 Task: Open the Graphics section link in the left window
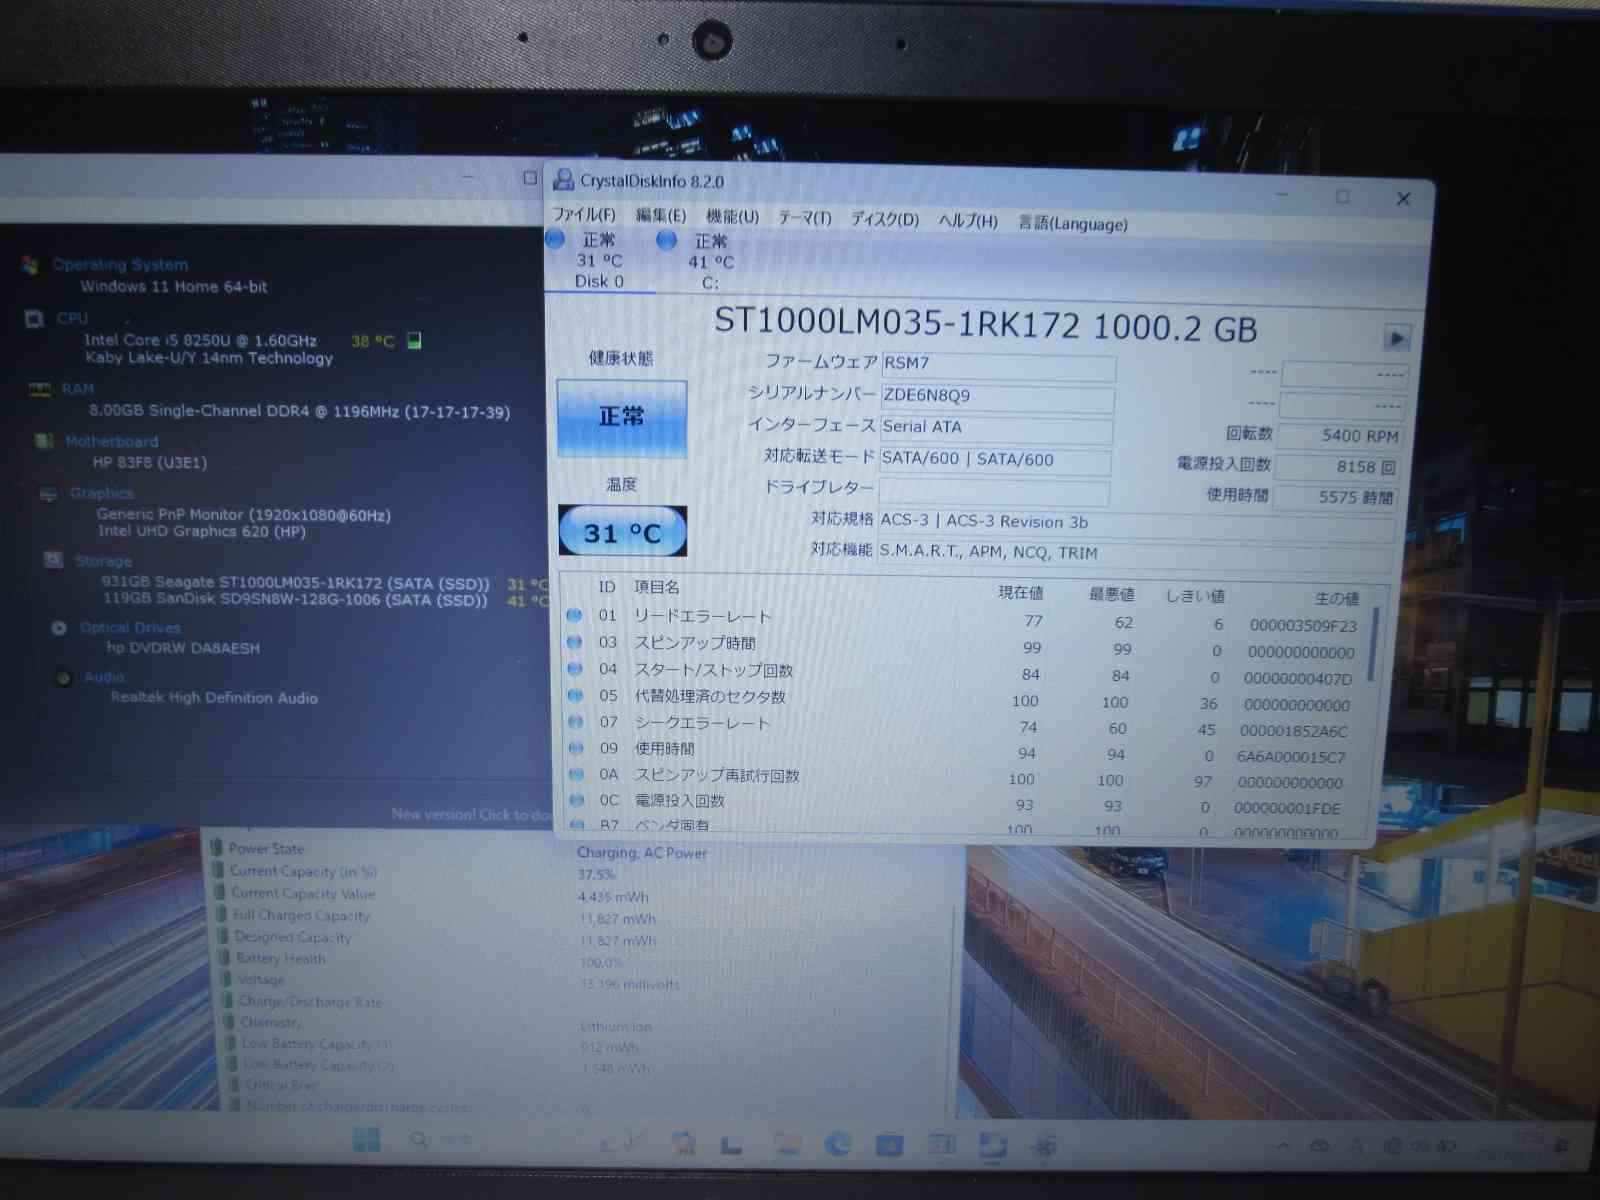click(x=102, y=493)
